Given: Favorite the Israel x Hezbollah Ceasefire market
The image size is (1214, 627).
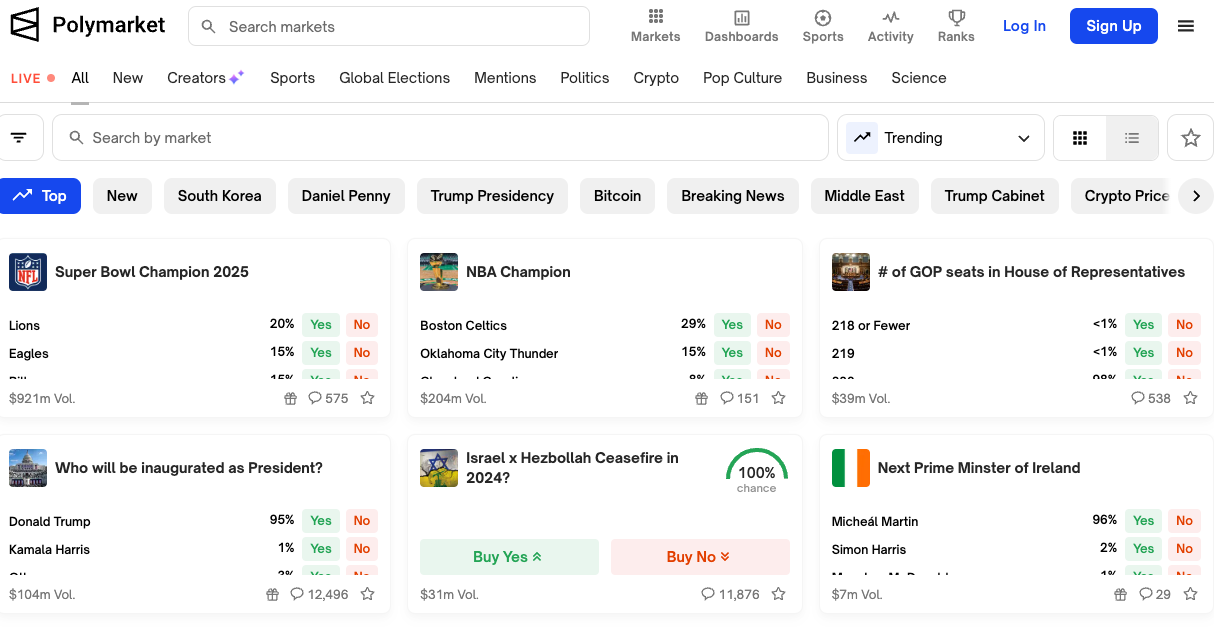Looking at the screenshot, I should 779,594.
